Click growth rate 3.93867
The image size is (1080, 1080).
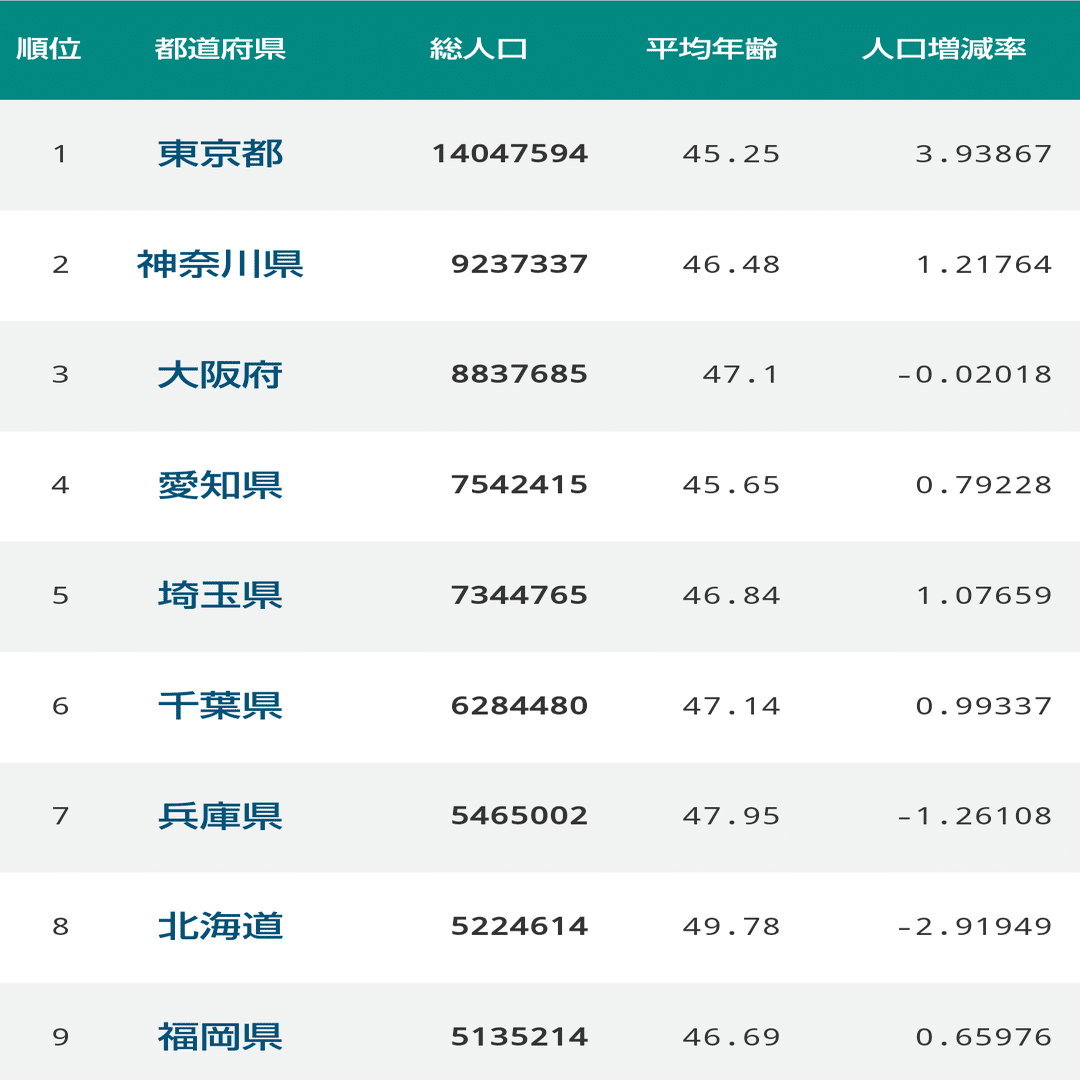984,154
